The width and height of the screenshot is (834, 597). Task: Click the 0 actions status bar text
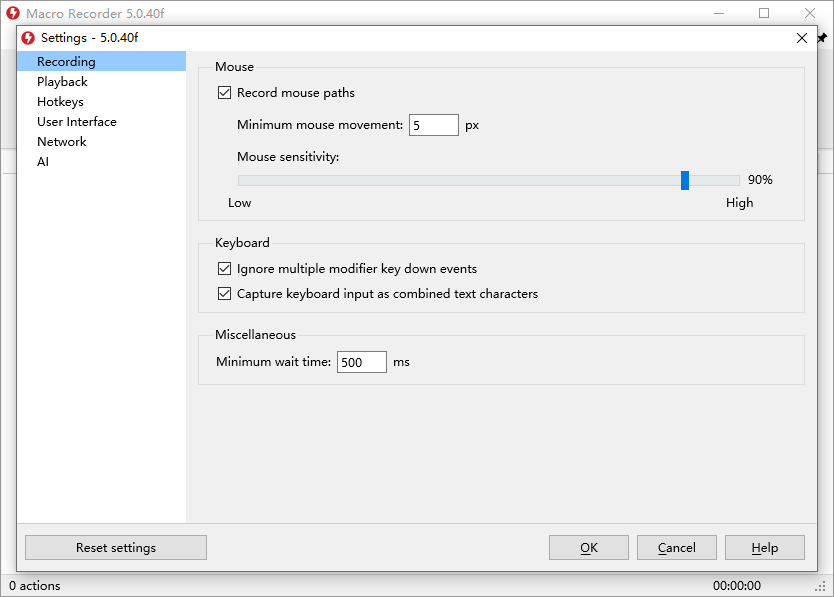[x=35, y=586]
